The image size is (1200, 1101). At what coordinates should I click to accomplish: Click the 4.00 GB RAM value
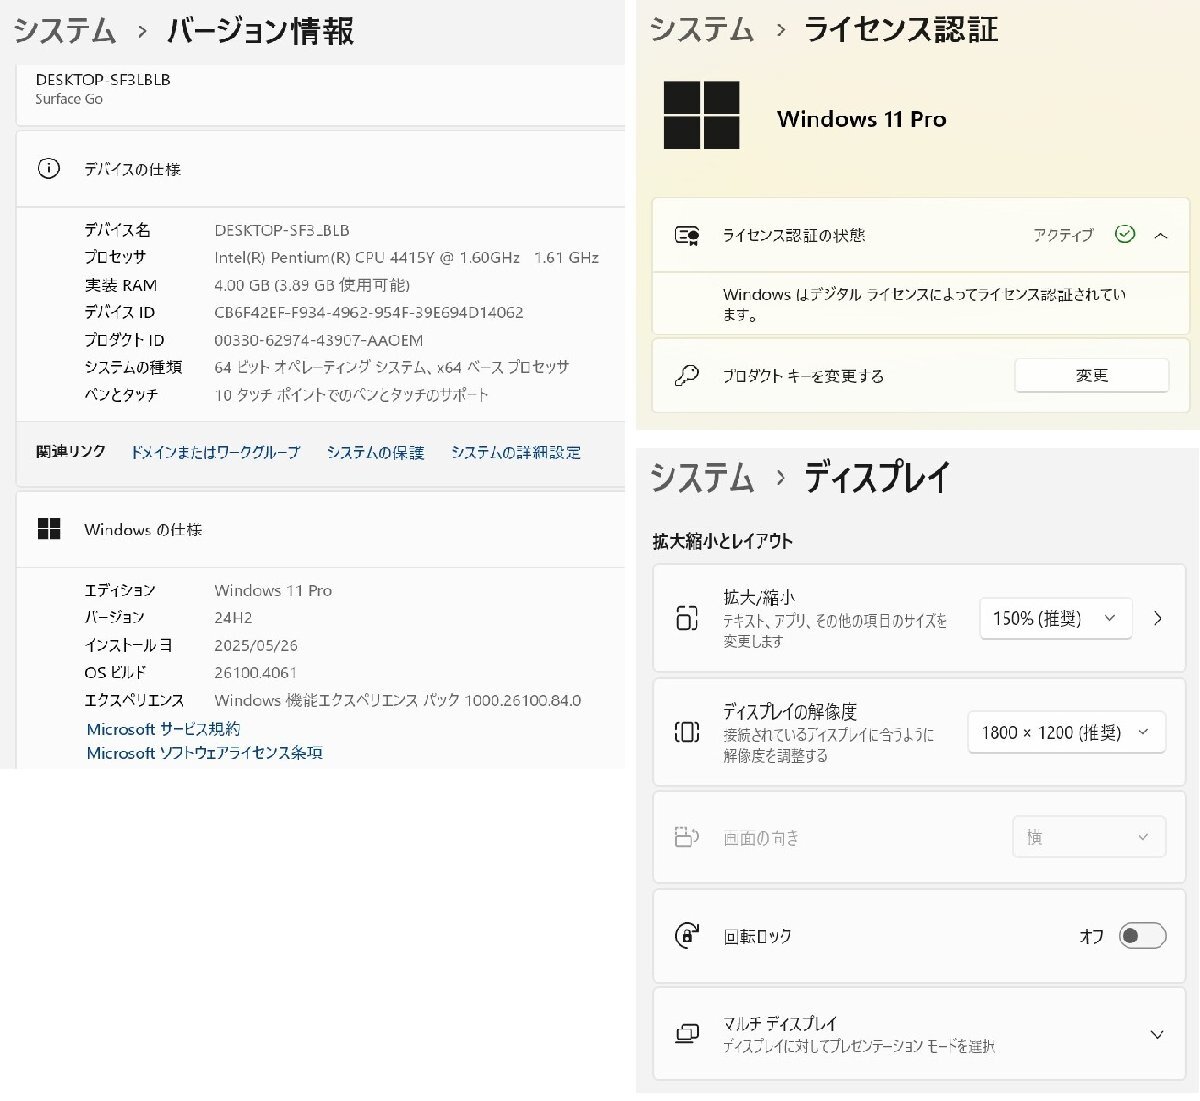tap(312, 285)
